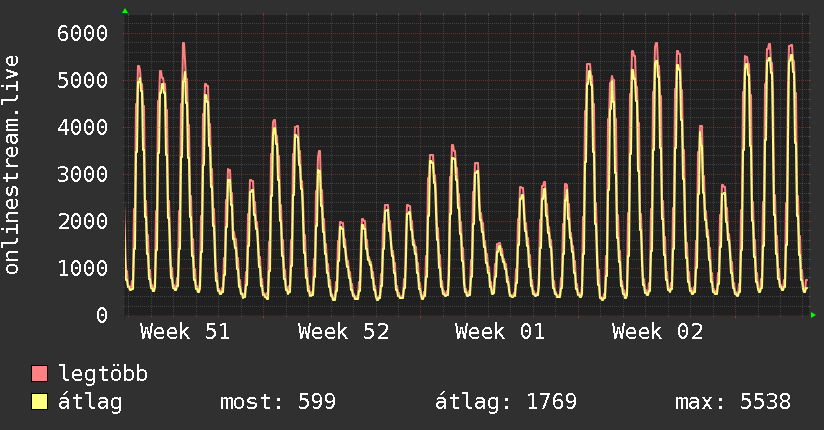Image resolution: width=824 pixels, height=430 pixels.
Task: Click the átlag legend label beside yellow swatch
Action: (90, 402)
